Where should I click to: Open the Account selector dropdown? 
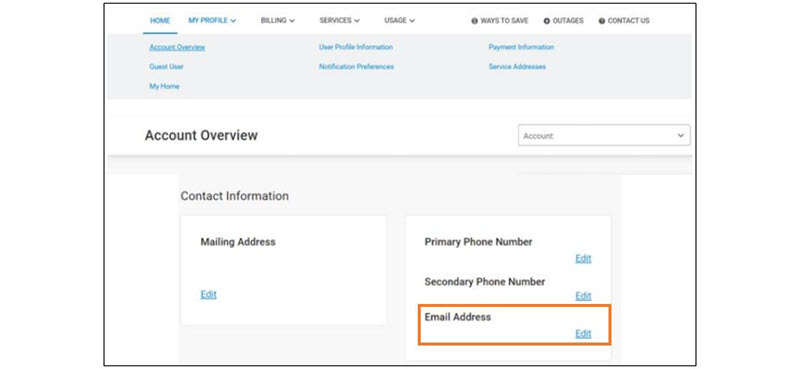pyautogui.click(x=604, y=136)
